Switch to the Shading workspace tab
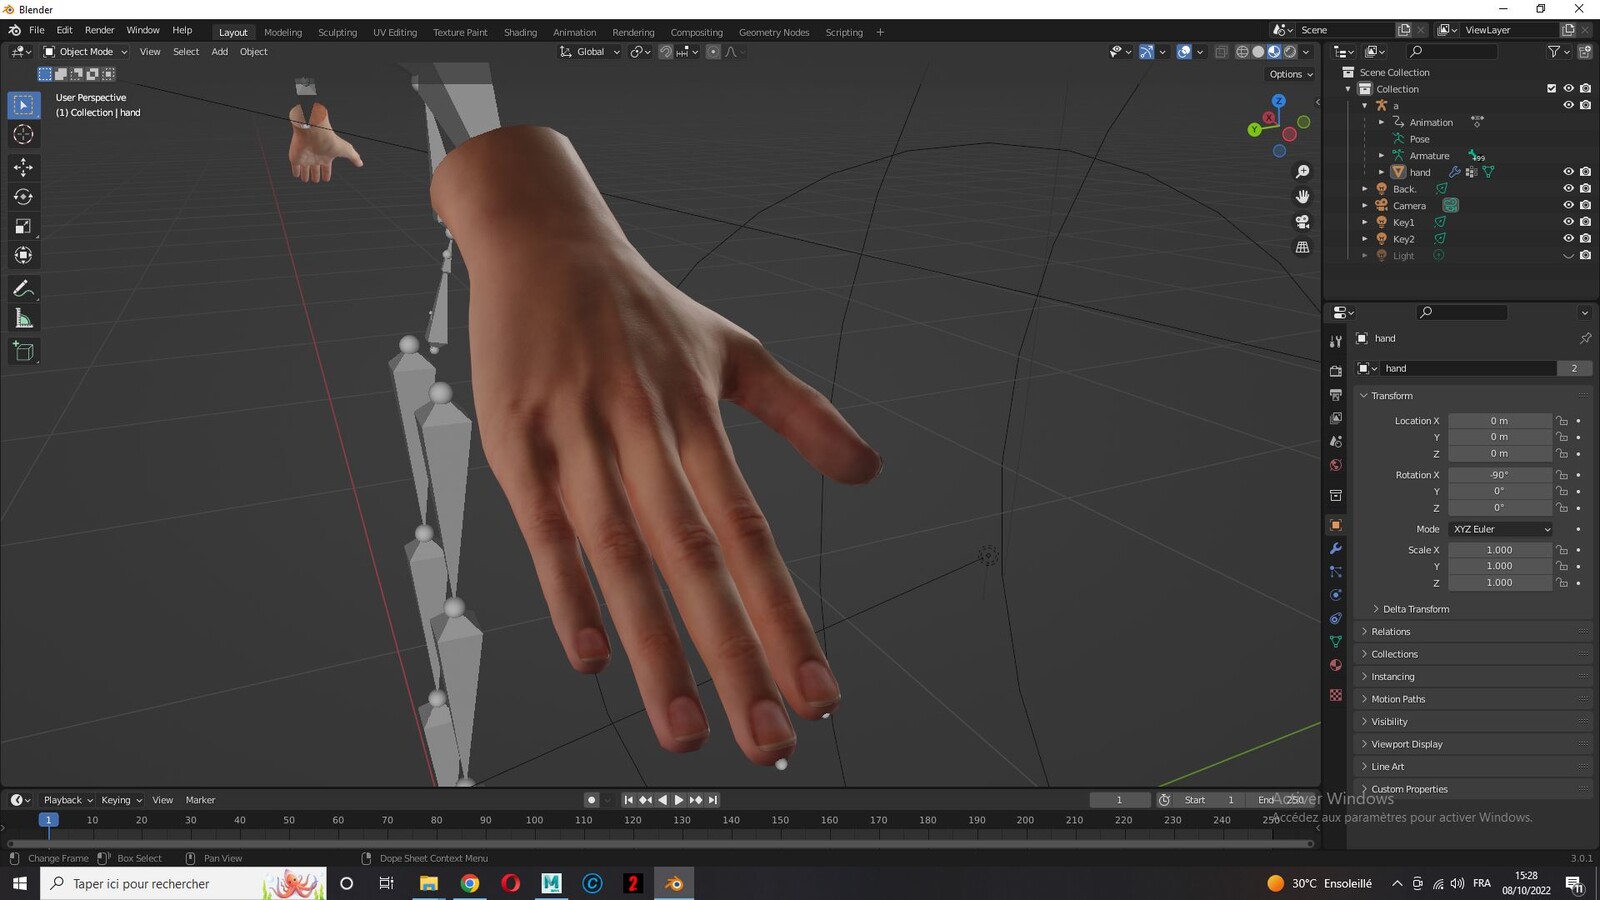This screenshot has height=900, width=1600. coord(520,32)
